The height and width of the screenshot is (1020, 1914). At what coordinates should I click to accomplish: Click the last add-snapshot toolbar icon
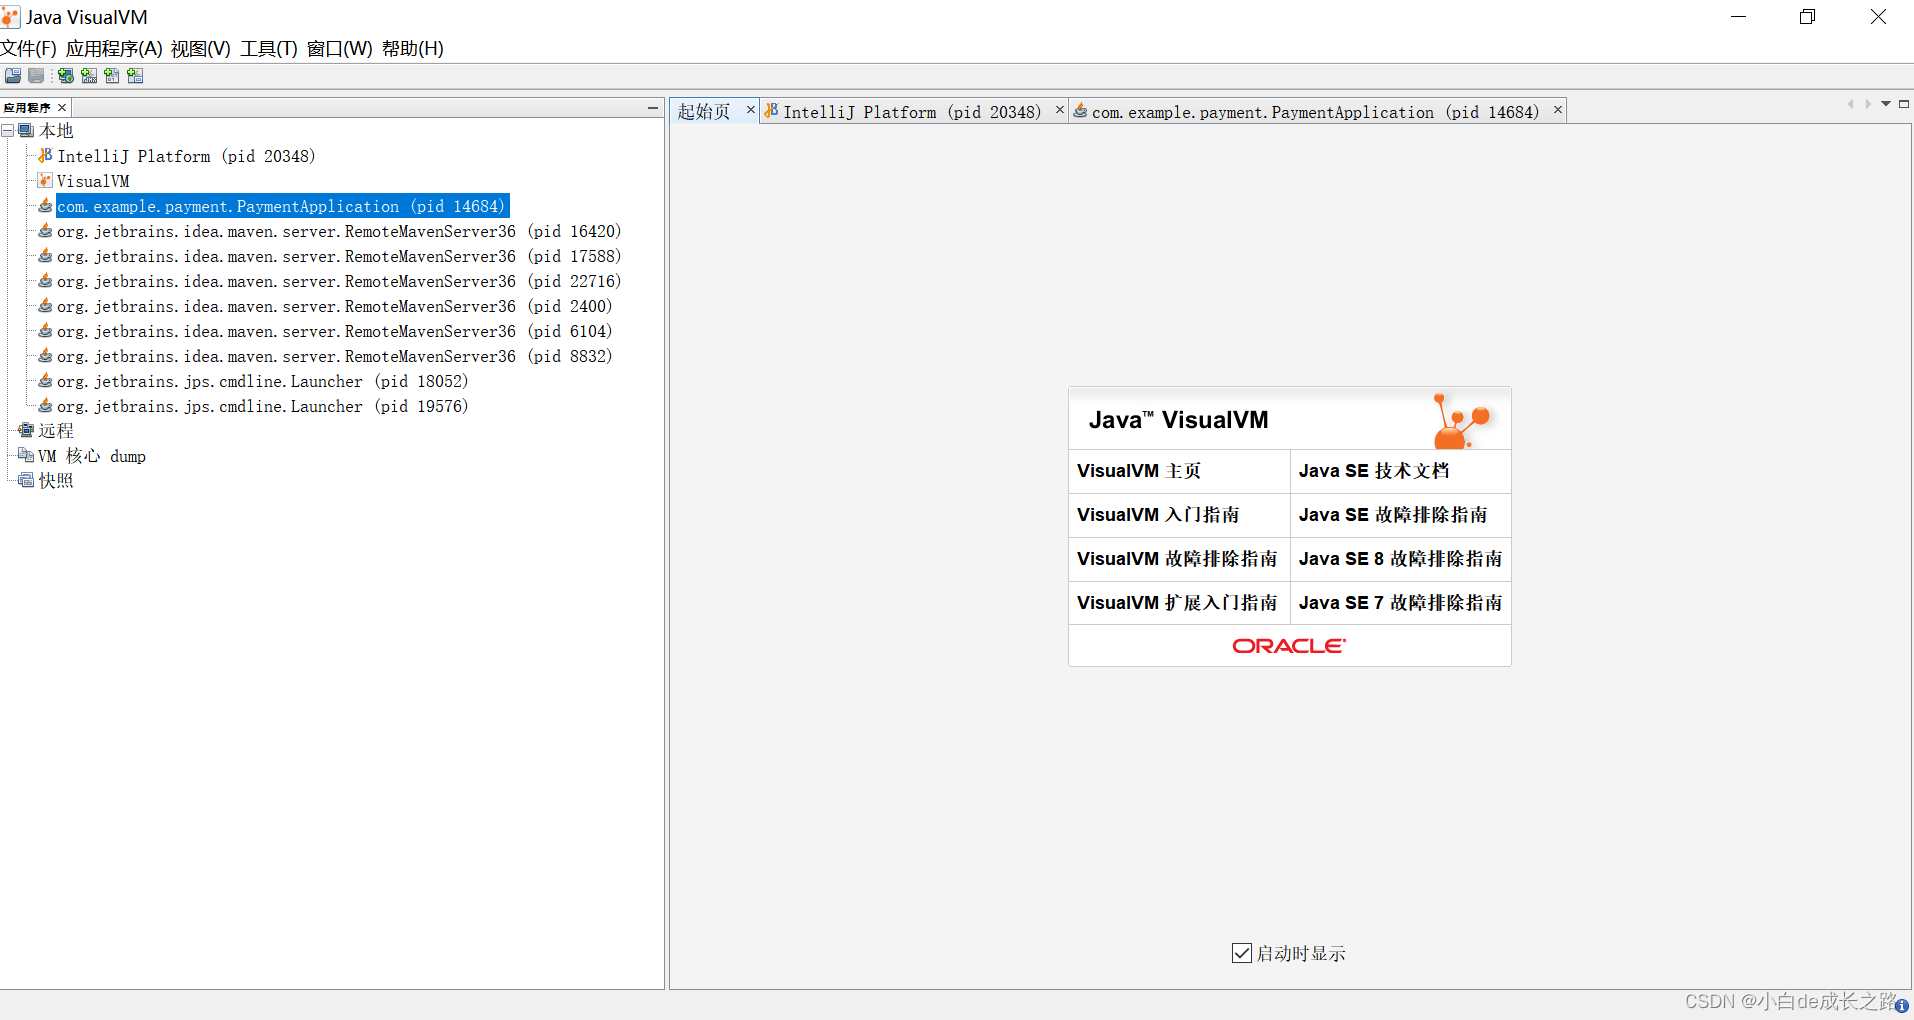135,76
